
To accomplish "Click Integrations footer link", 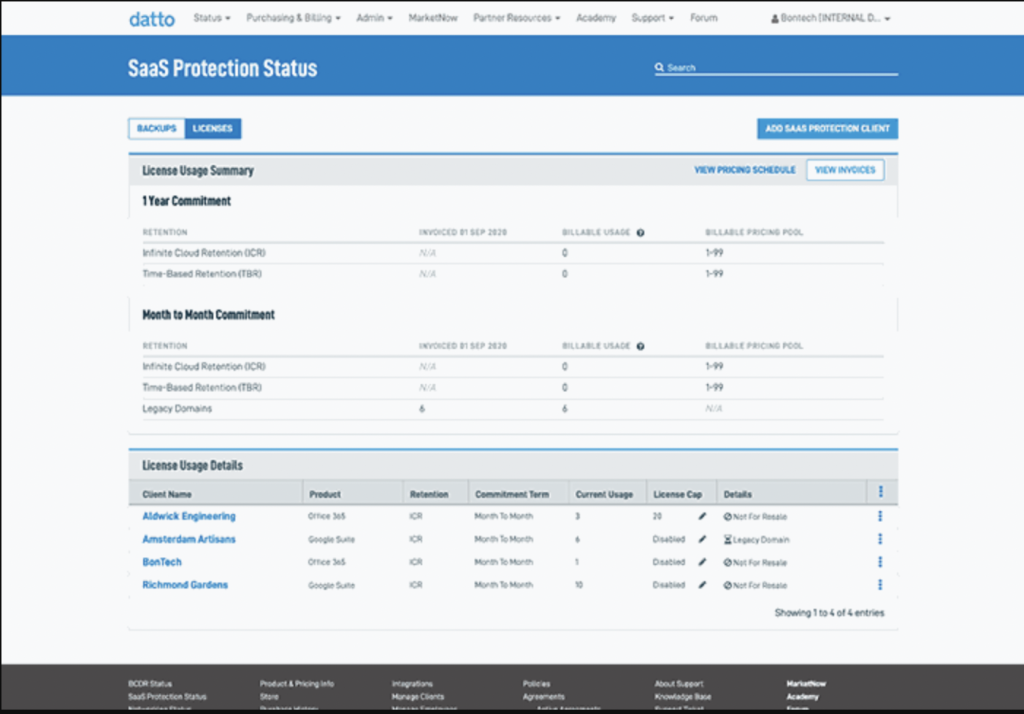I will pos(412,684).
